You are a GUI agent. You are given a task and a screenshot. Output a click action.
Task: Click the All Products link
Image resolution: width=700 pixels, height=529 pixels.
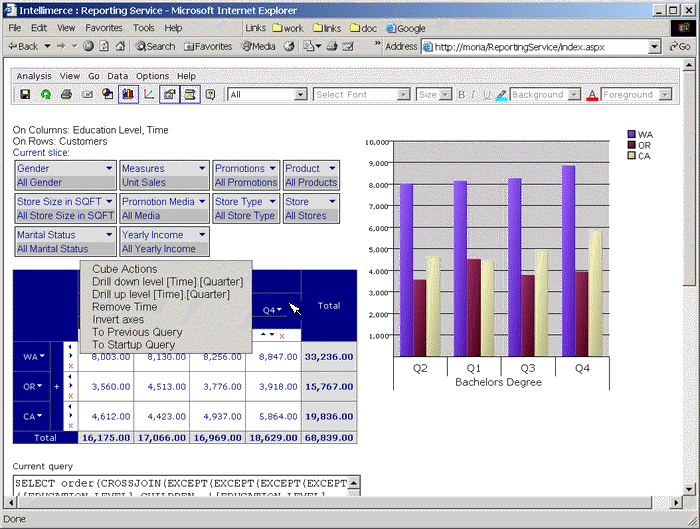pyautogui.click(x=311, y=182)
